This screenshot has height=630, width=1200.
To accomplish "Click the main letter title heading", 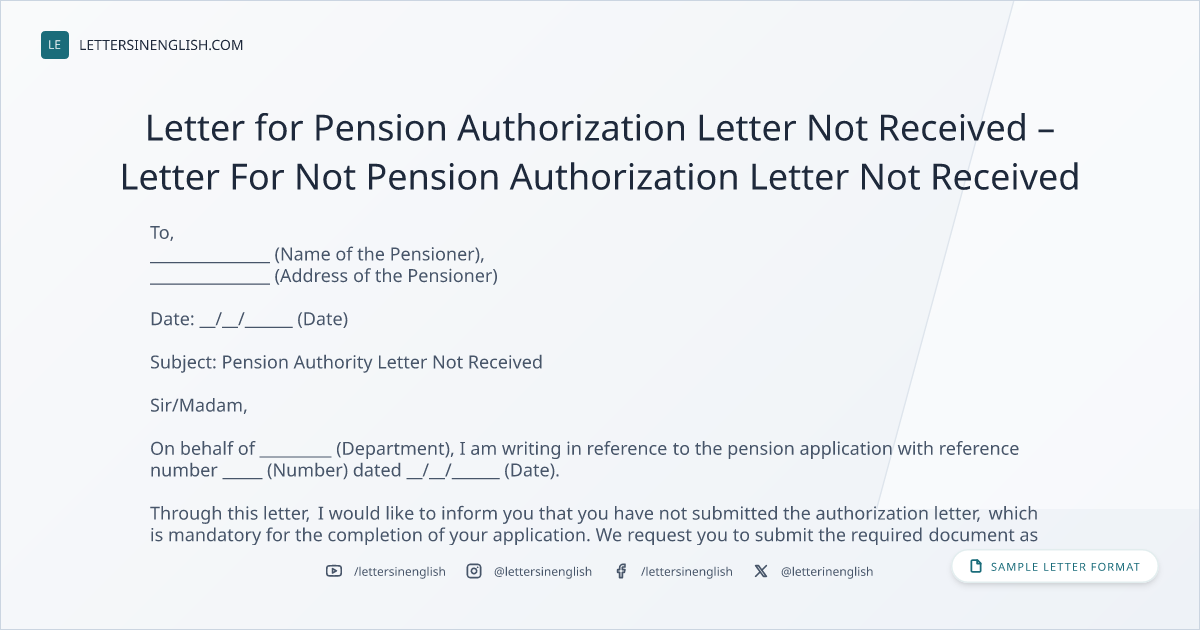I will click(600, 152).
